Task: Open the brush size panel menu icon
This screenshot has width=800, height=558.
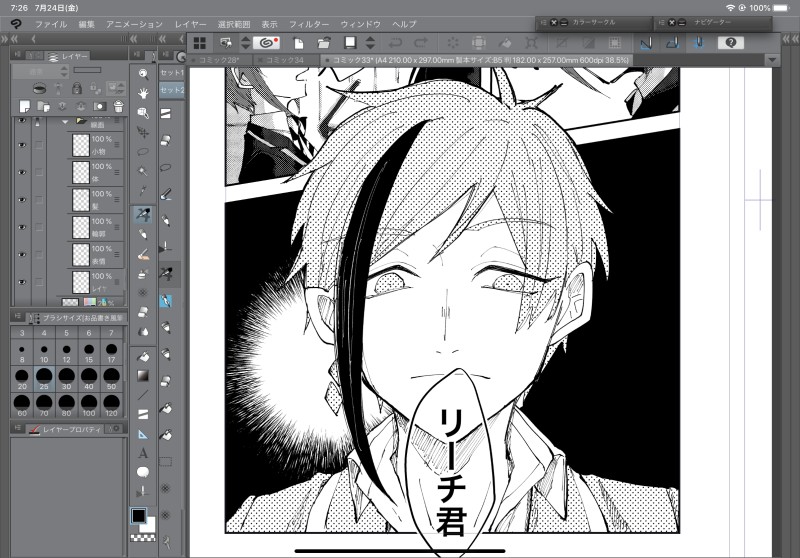Action: pos(17,317)
